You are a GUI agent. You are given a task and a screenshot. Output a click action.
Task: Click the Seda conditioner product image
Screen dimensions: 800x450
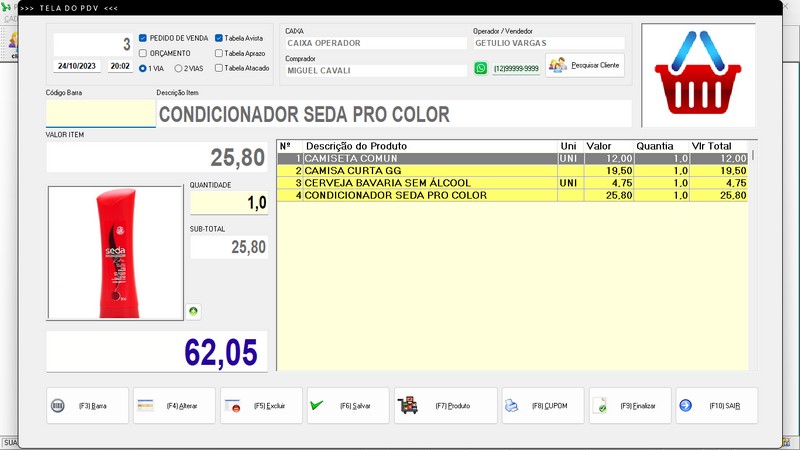tap(115, 253)
